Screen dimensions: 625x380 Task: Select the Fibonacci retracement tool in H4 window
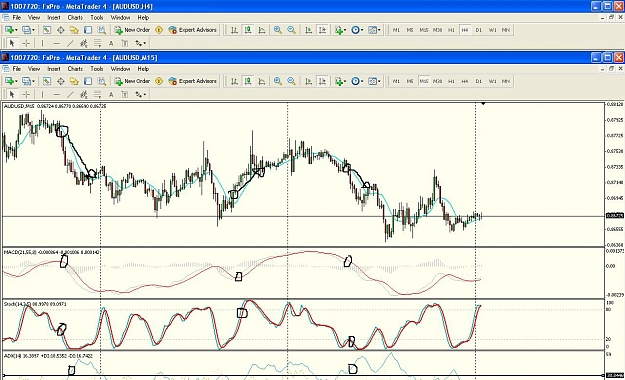click(x=97, y=43)
